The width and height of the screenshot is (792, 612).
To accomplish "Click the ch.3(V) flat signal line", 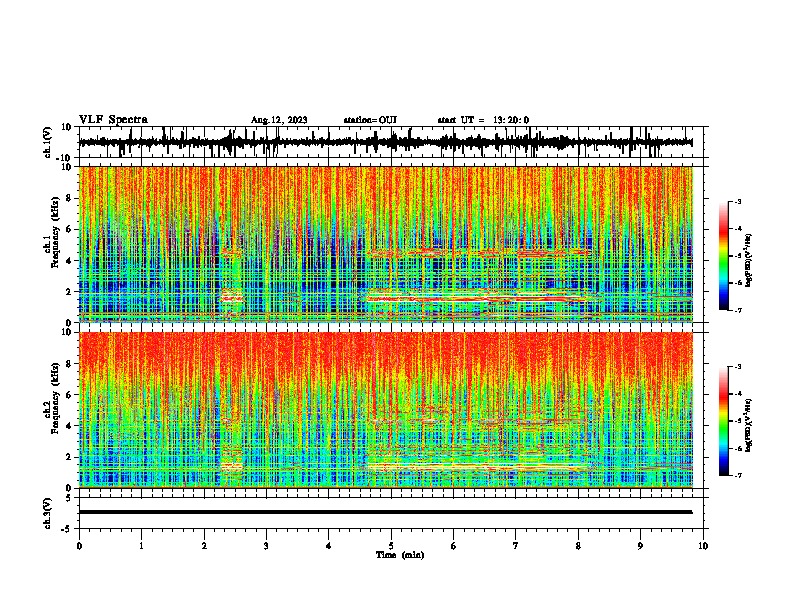I will (385, 512).
